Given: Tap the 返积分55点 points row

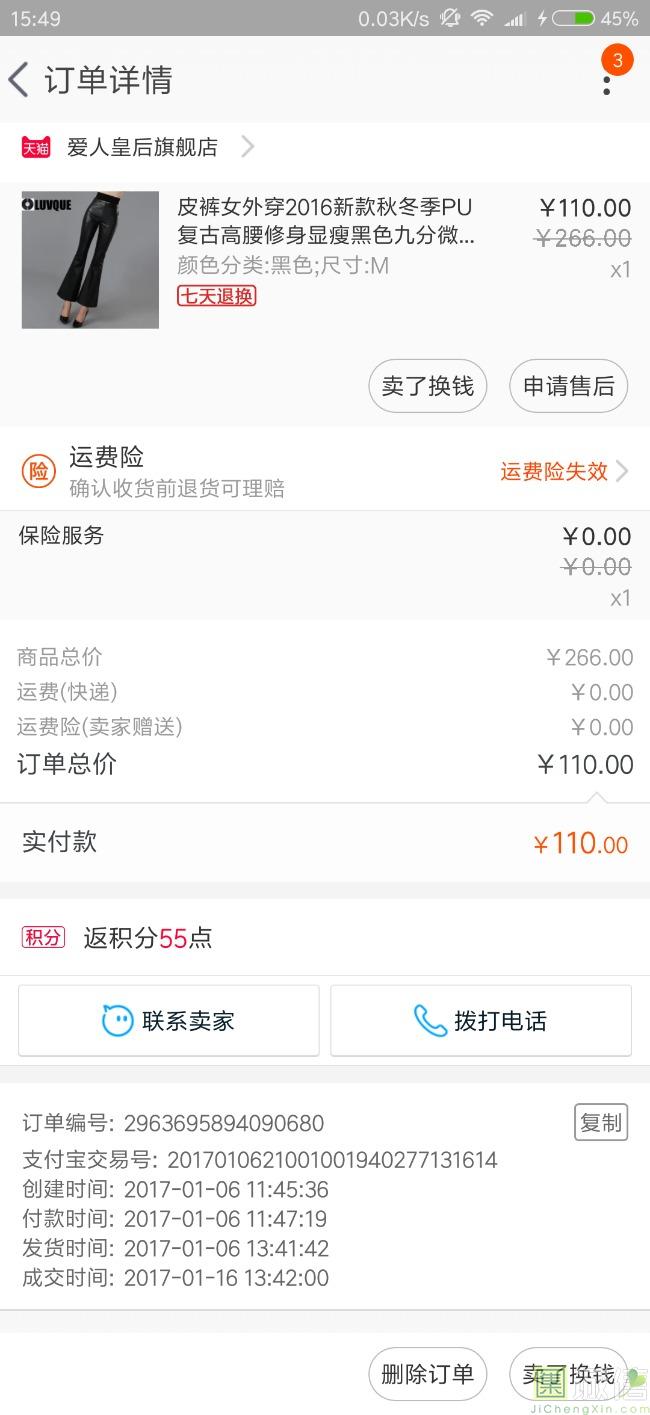Looking at the screenshot, I should coord(148,938).
